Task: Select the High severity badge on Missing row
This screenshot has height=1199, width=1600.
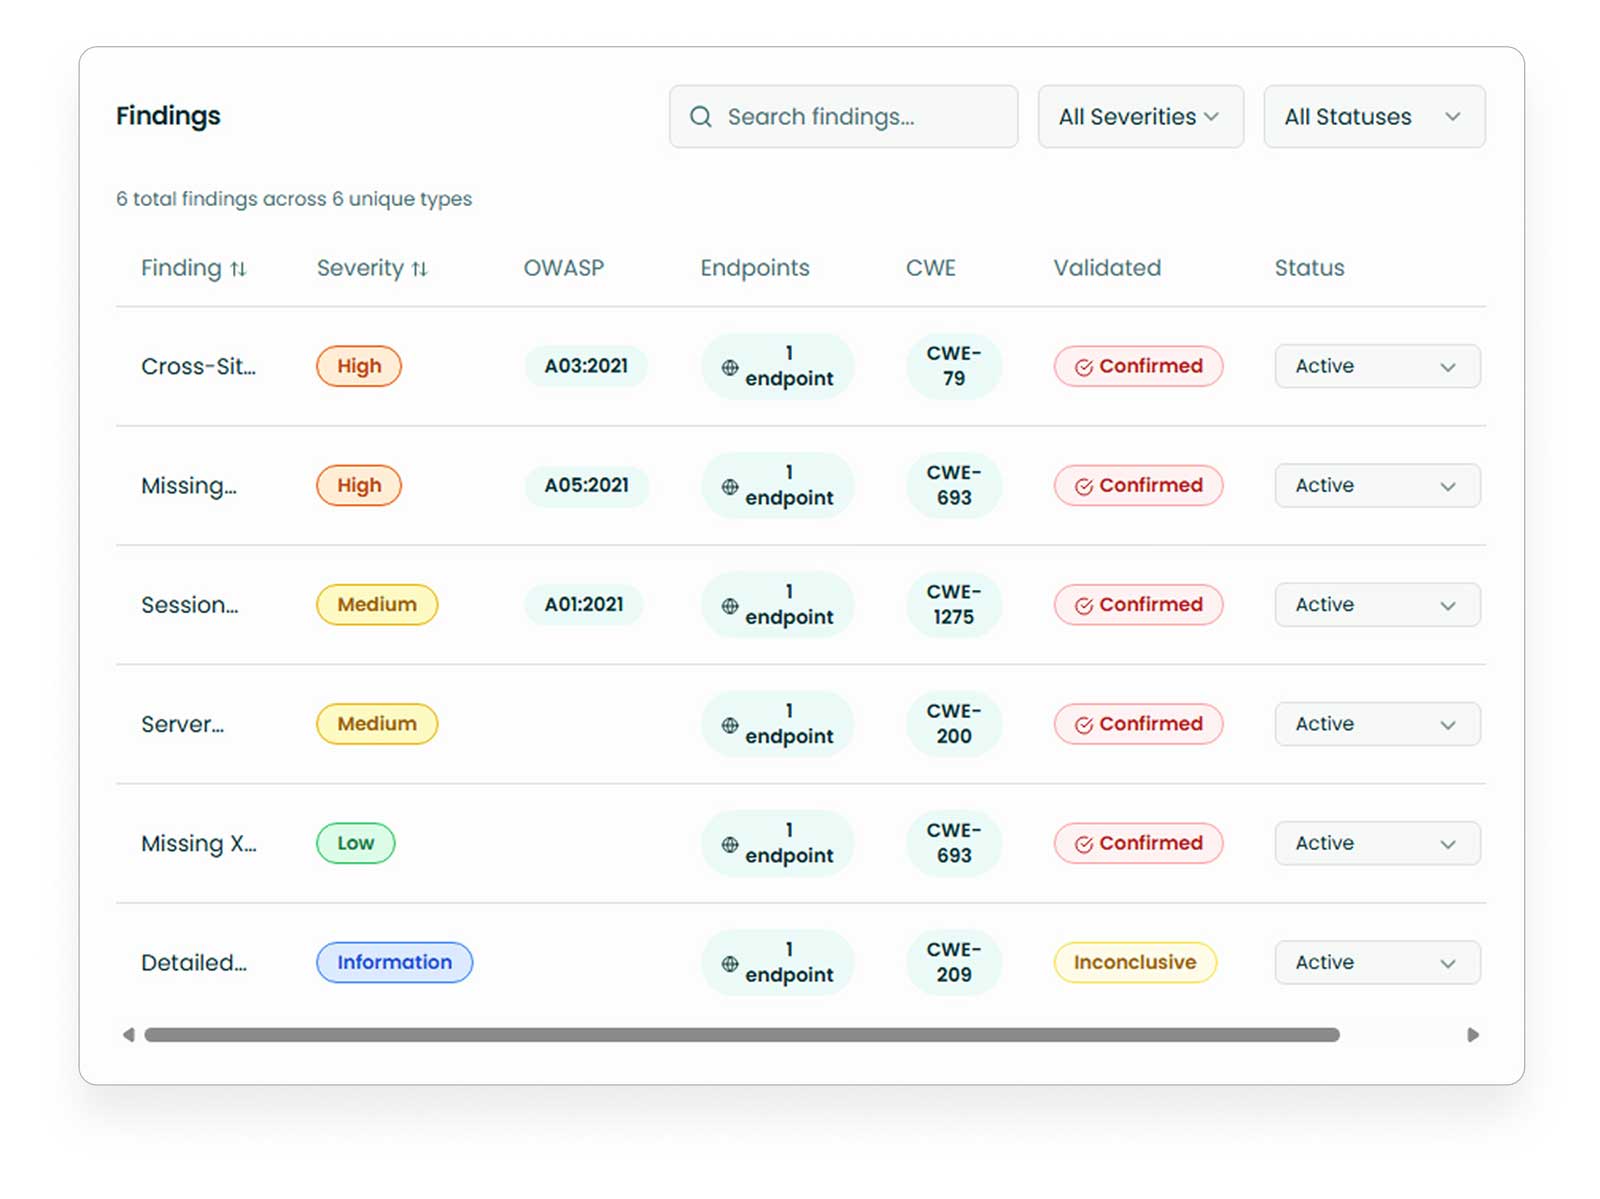Action: click(358, 485)
